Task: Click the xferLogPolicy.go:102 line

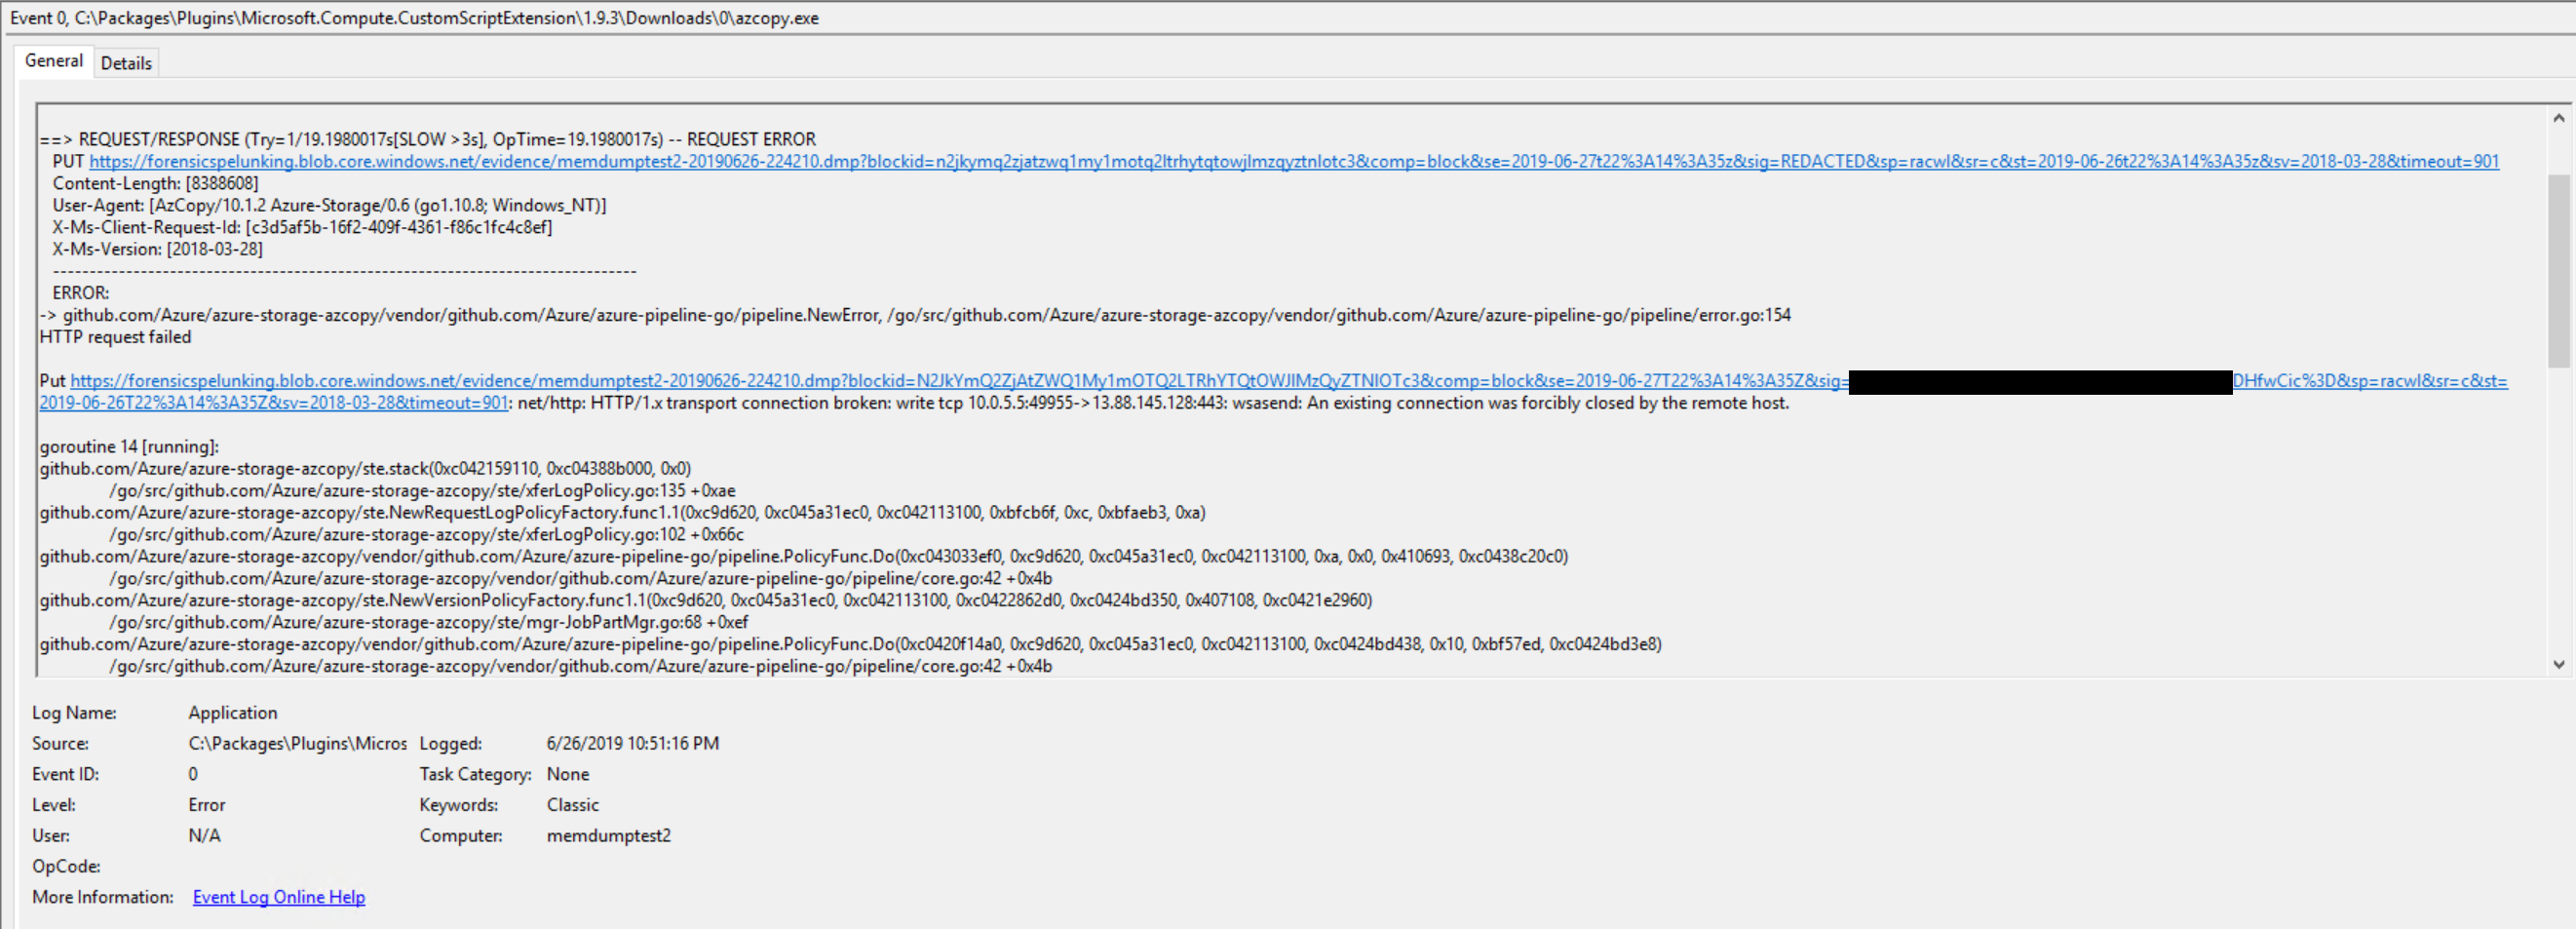Action: [x=427, y=535]
